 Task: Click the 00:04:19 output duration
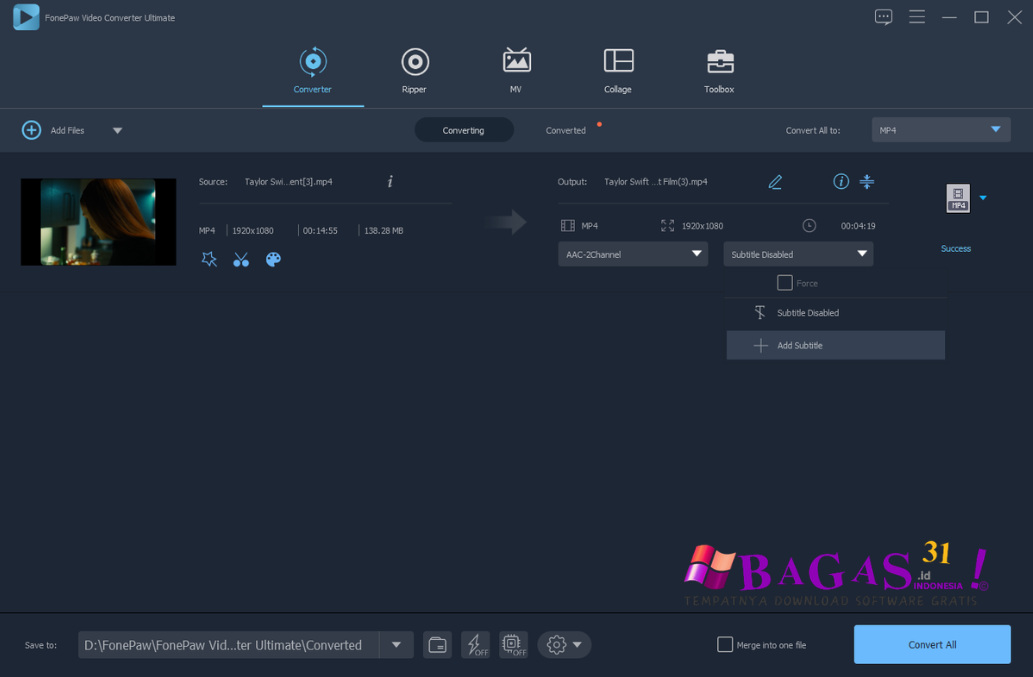[x=858, y=226]
